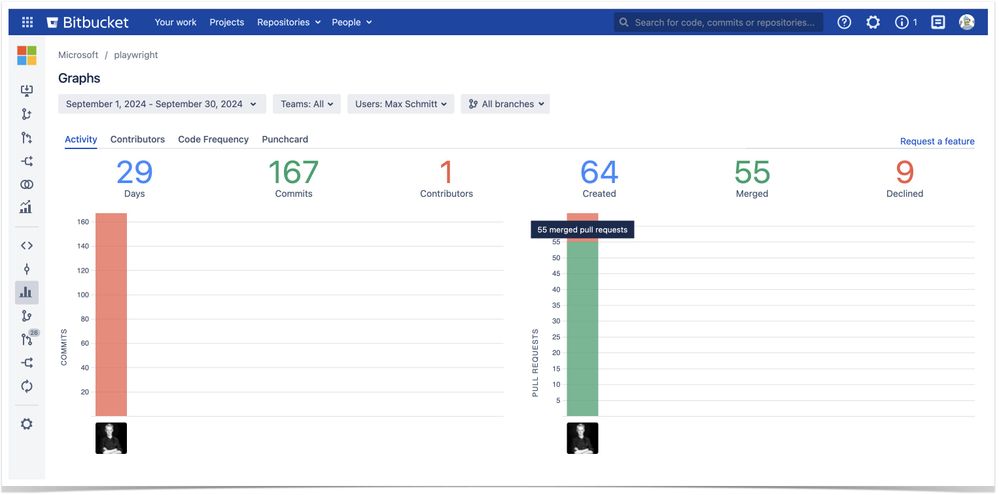
Task: Open the People dropdown menu
Action: pos(352,22)
